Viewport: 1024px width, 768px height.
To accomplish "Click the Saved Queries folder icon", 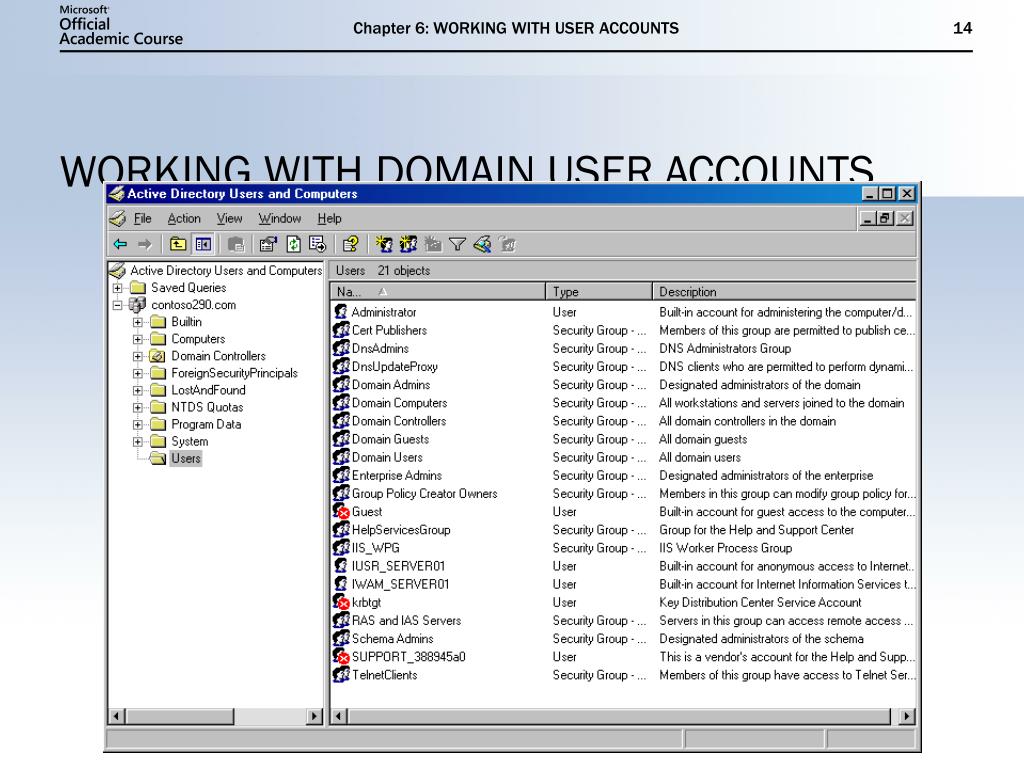I will (x=137, y=288).
